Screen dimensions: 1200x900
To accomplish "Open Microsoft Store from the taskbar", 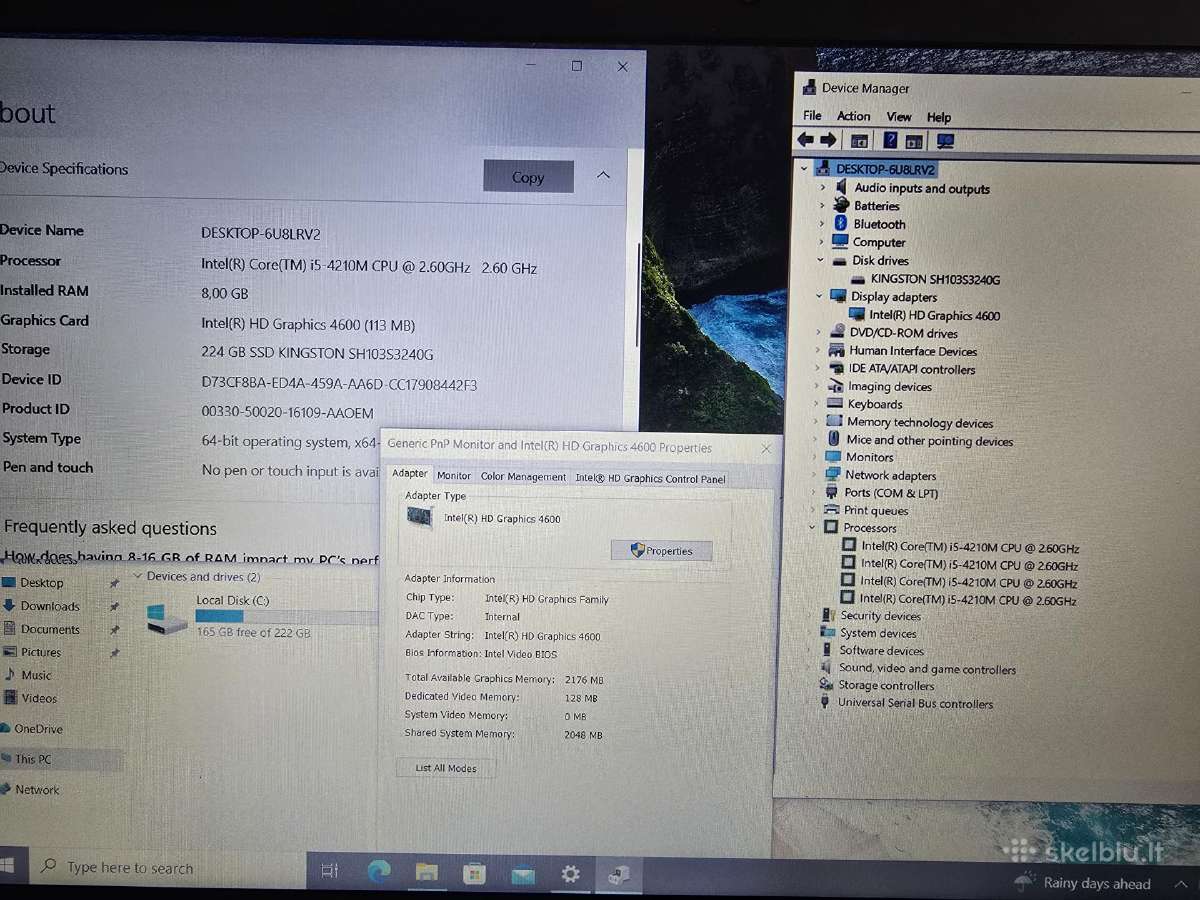I will (x=474, y=874).
